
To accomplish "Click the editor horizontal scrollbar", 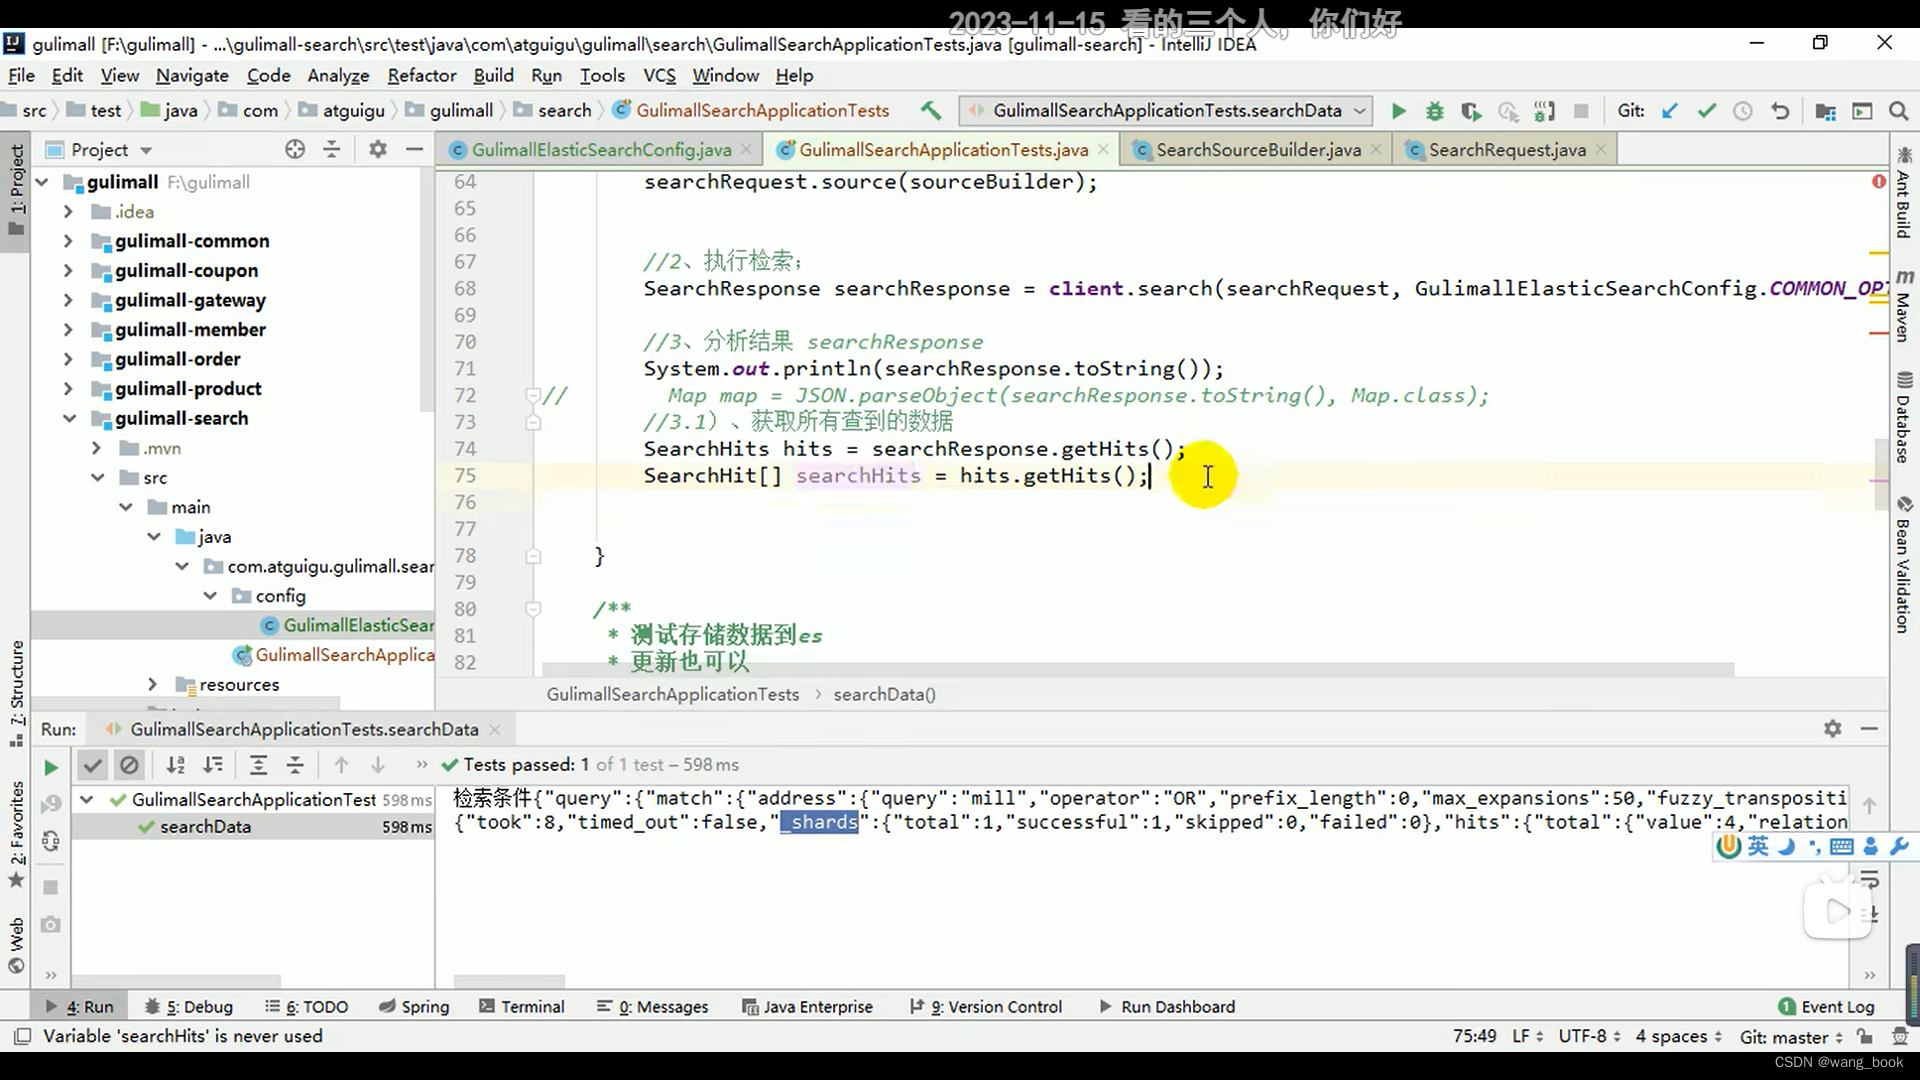I will coord(1137,669).
